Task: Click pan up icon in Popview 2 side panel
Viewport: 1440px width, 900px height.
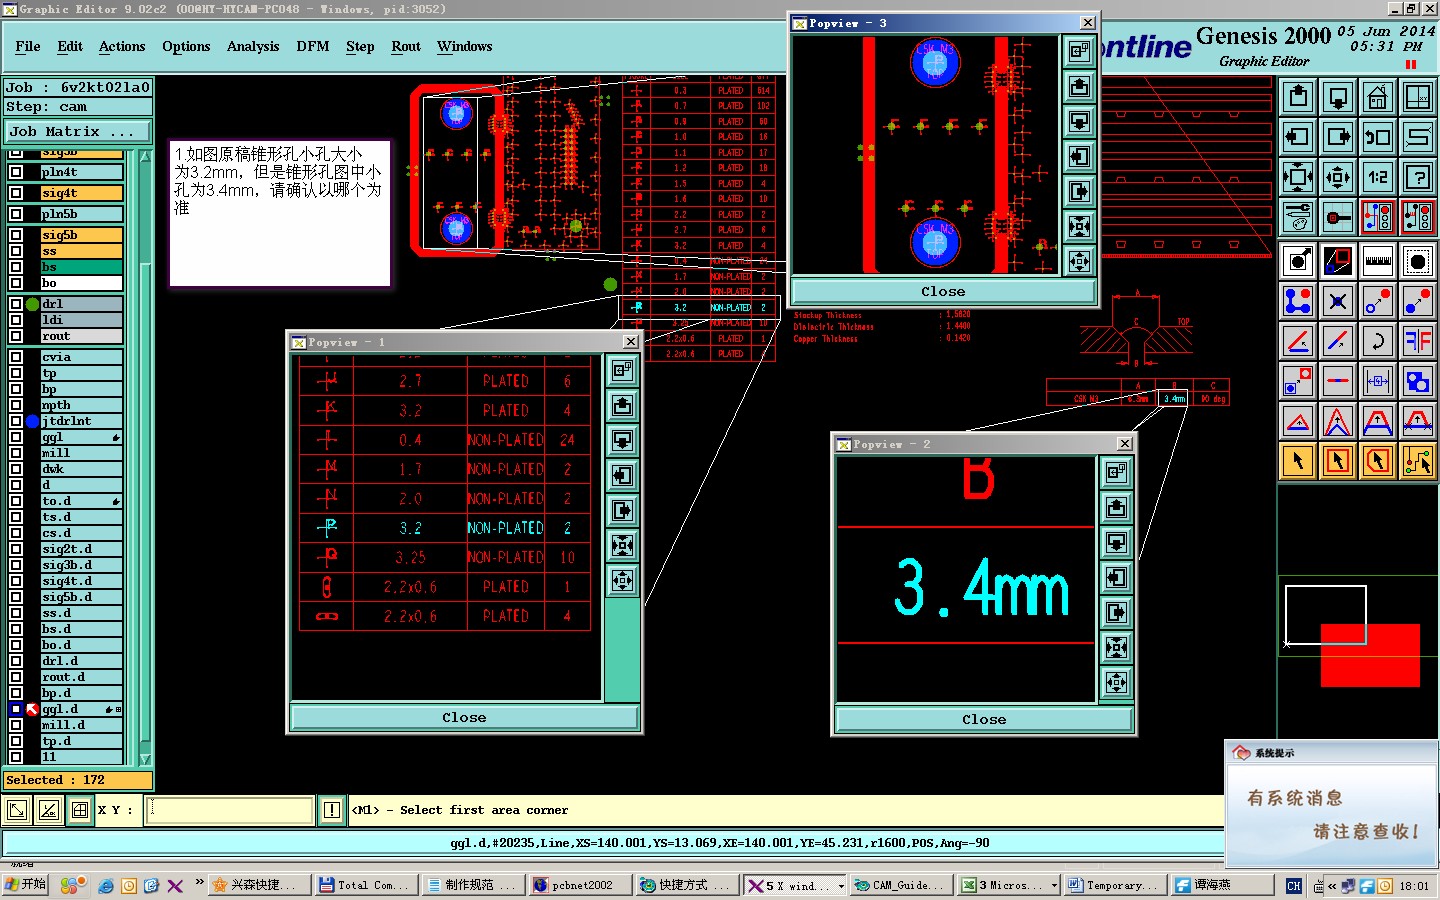Action: [x=1117, y=507]
